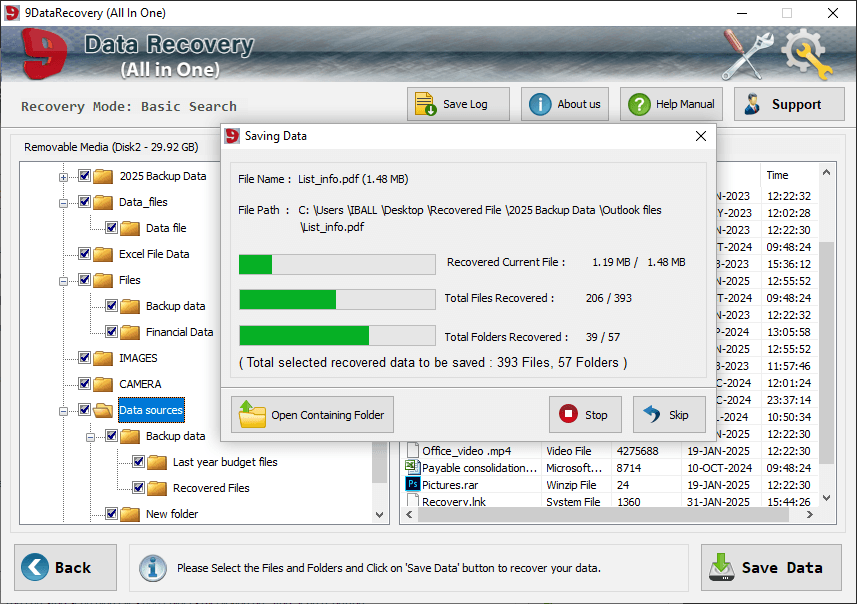The width and height of the screenshot is (857, 604).
Task: Click the Recovery.lnk file icon
Action: tap(413, 500)
